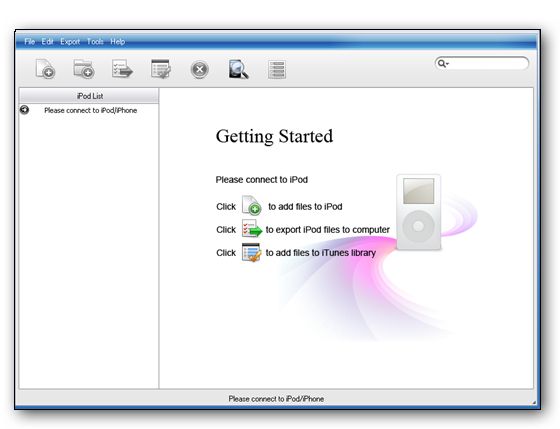
Task: Click the device icon beside 'Please connect to iPod/iPhone'
Action: pos(25,110)
